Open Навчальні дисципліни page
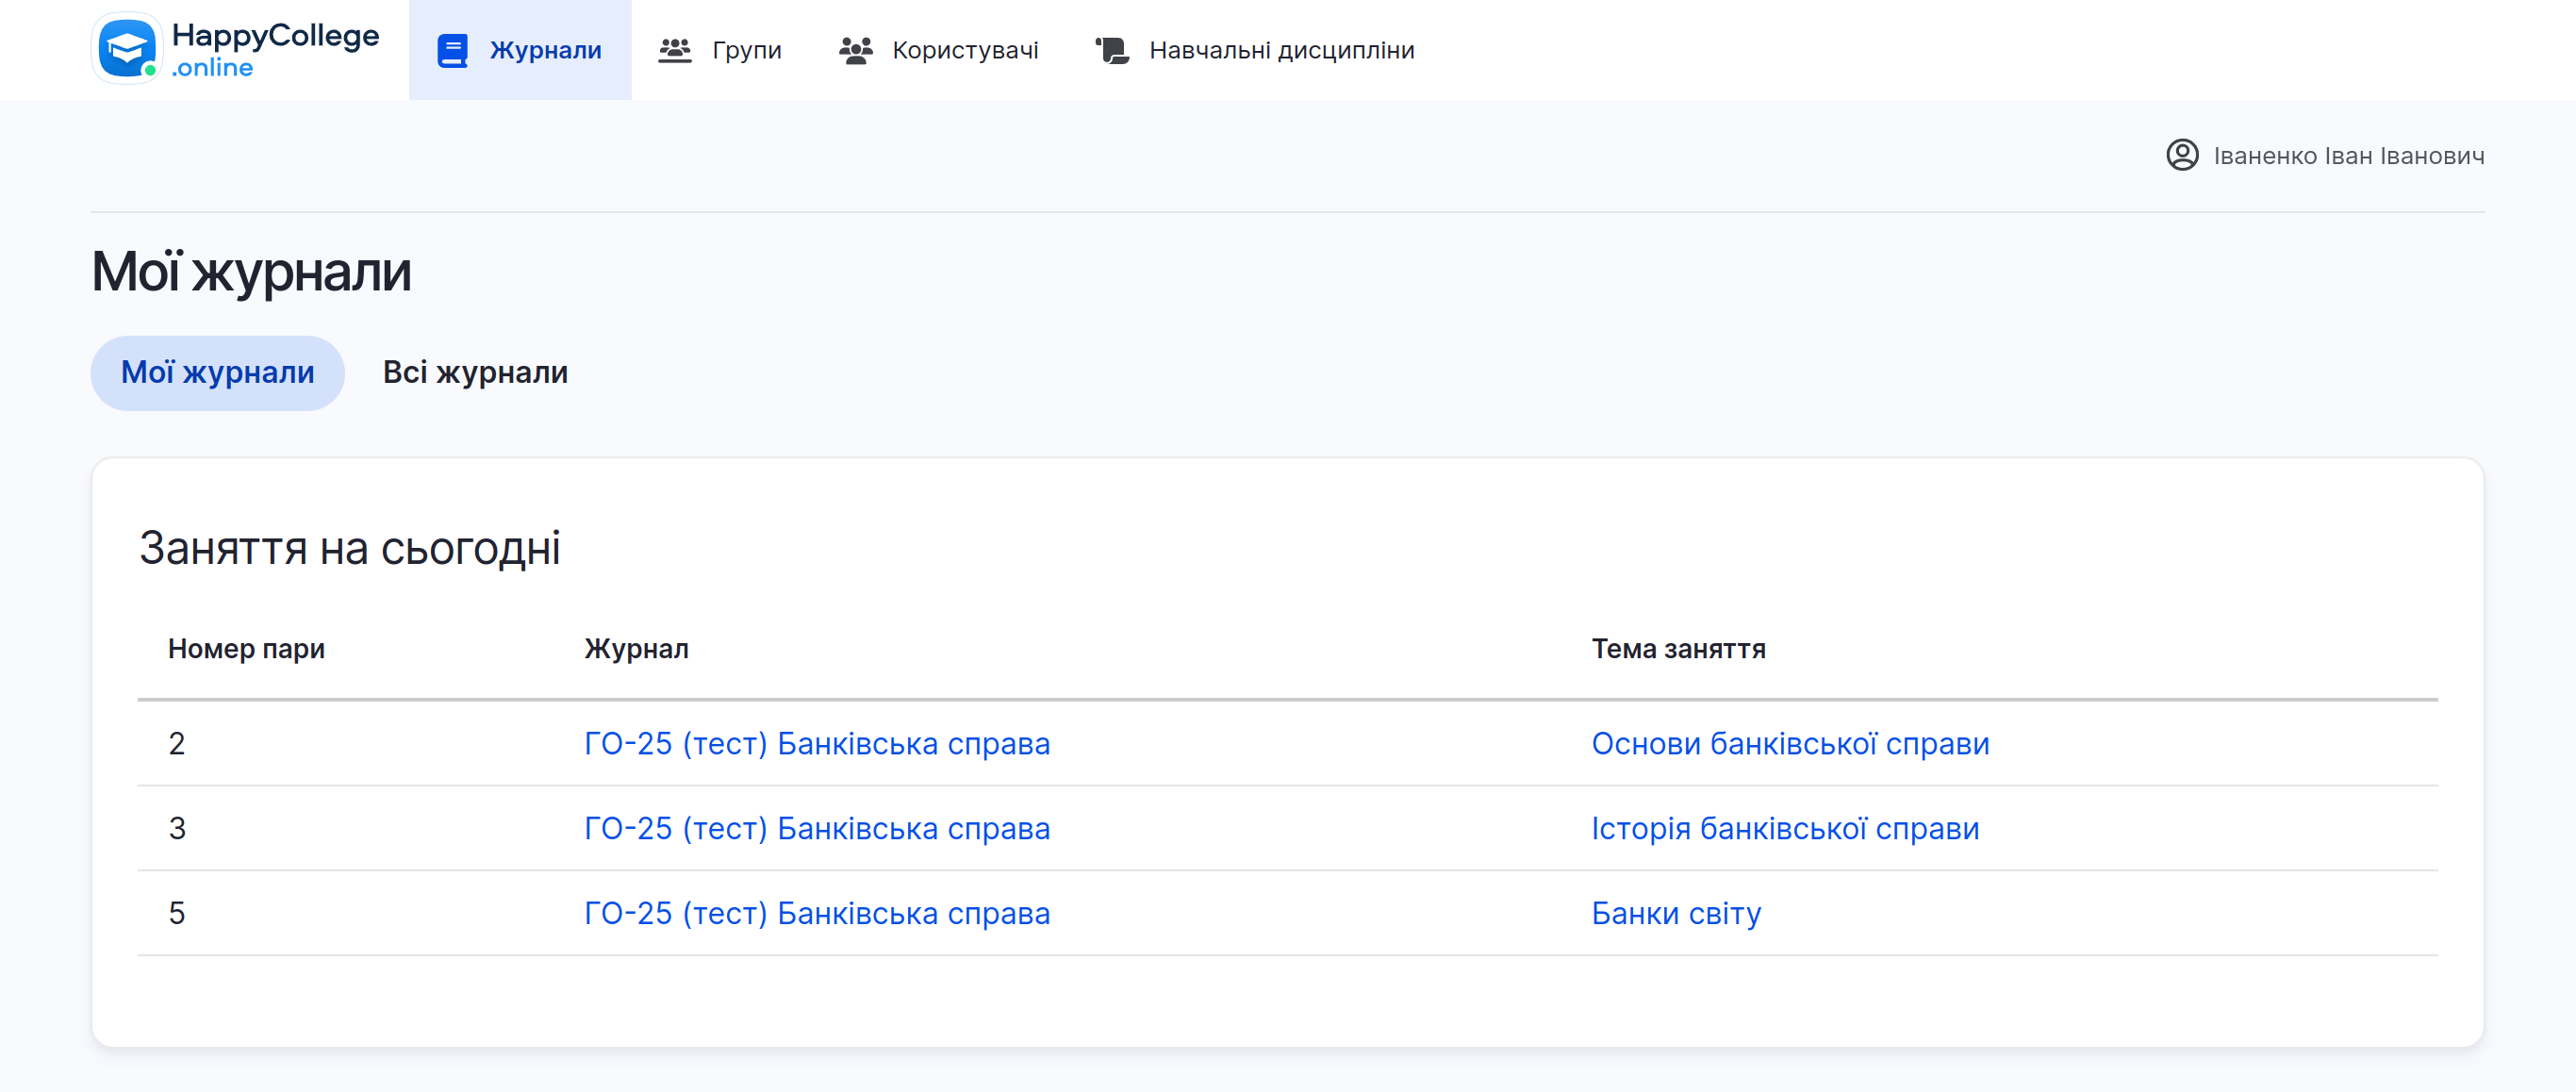Screen dimensions: 2576x1092 click(x=1281, y=50)
